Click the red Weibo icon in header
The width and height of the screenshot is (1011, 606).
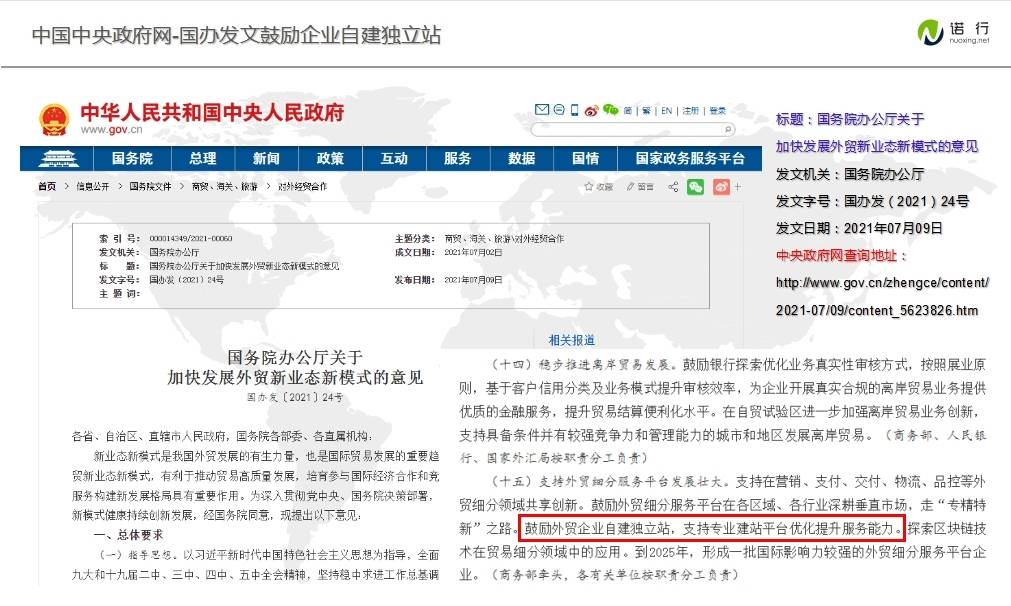(591, 111)
